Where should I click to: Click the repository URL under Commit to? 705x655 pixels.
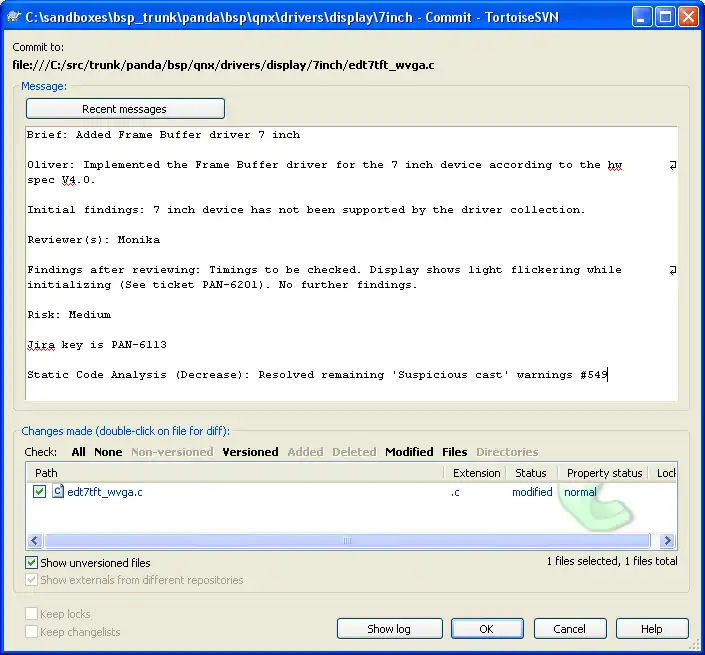tap(223, 65)
